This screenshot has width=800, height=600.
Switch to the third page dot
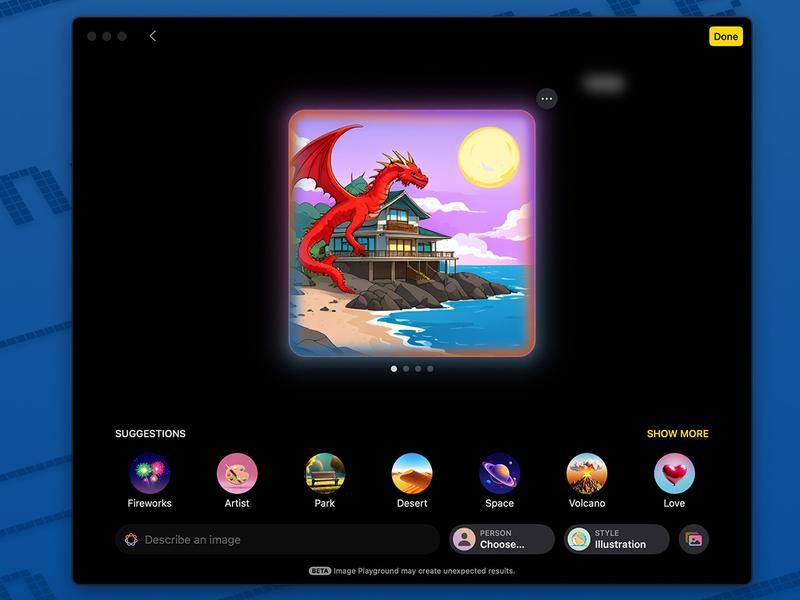click(418, 368)
